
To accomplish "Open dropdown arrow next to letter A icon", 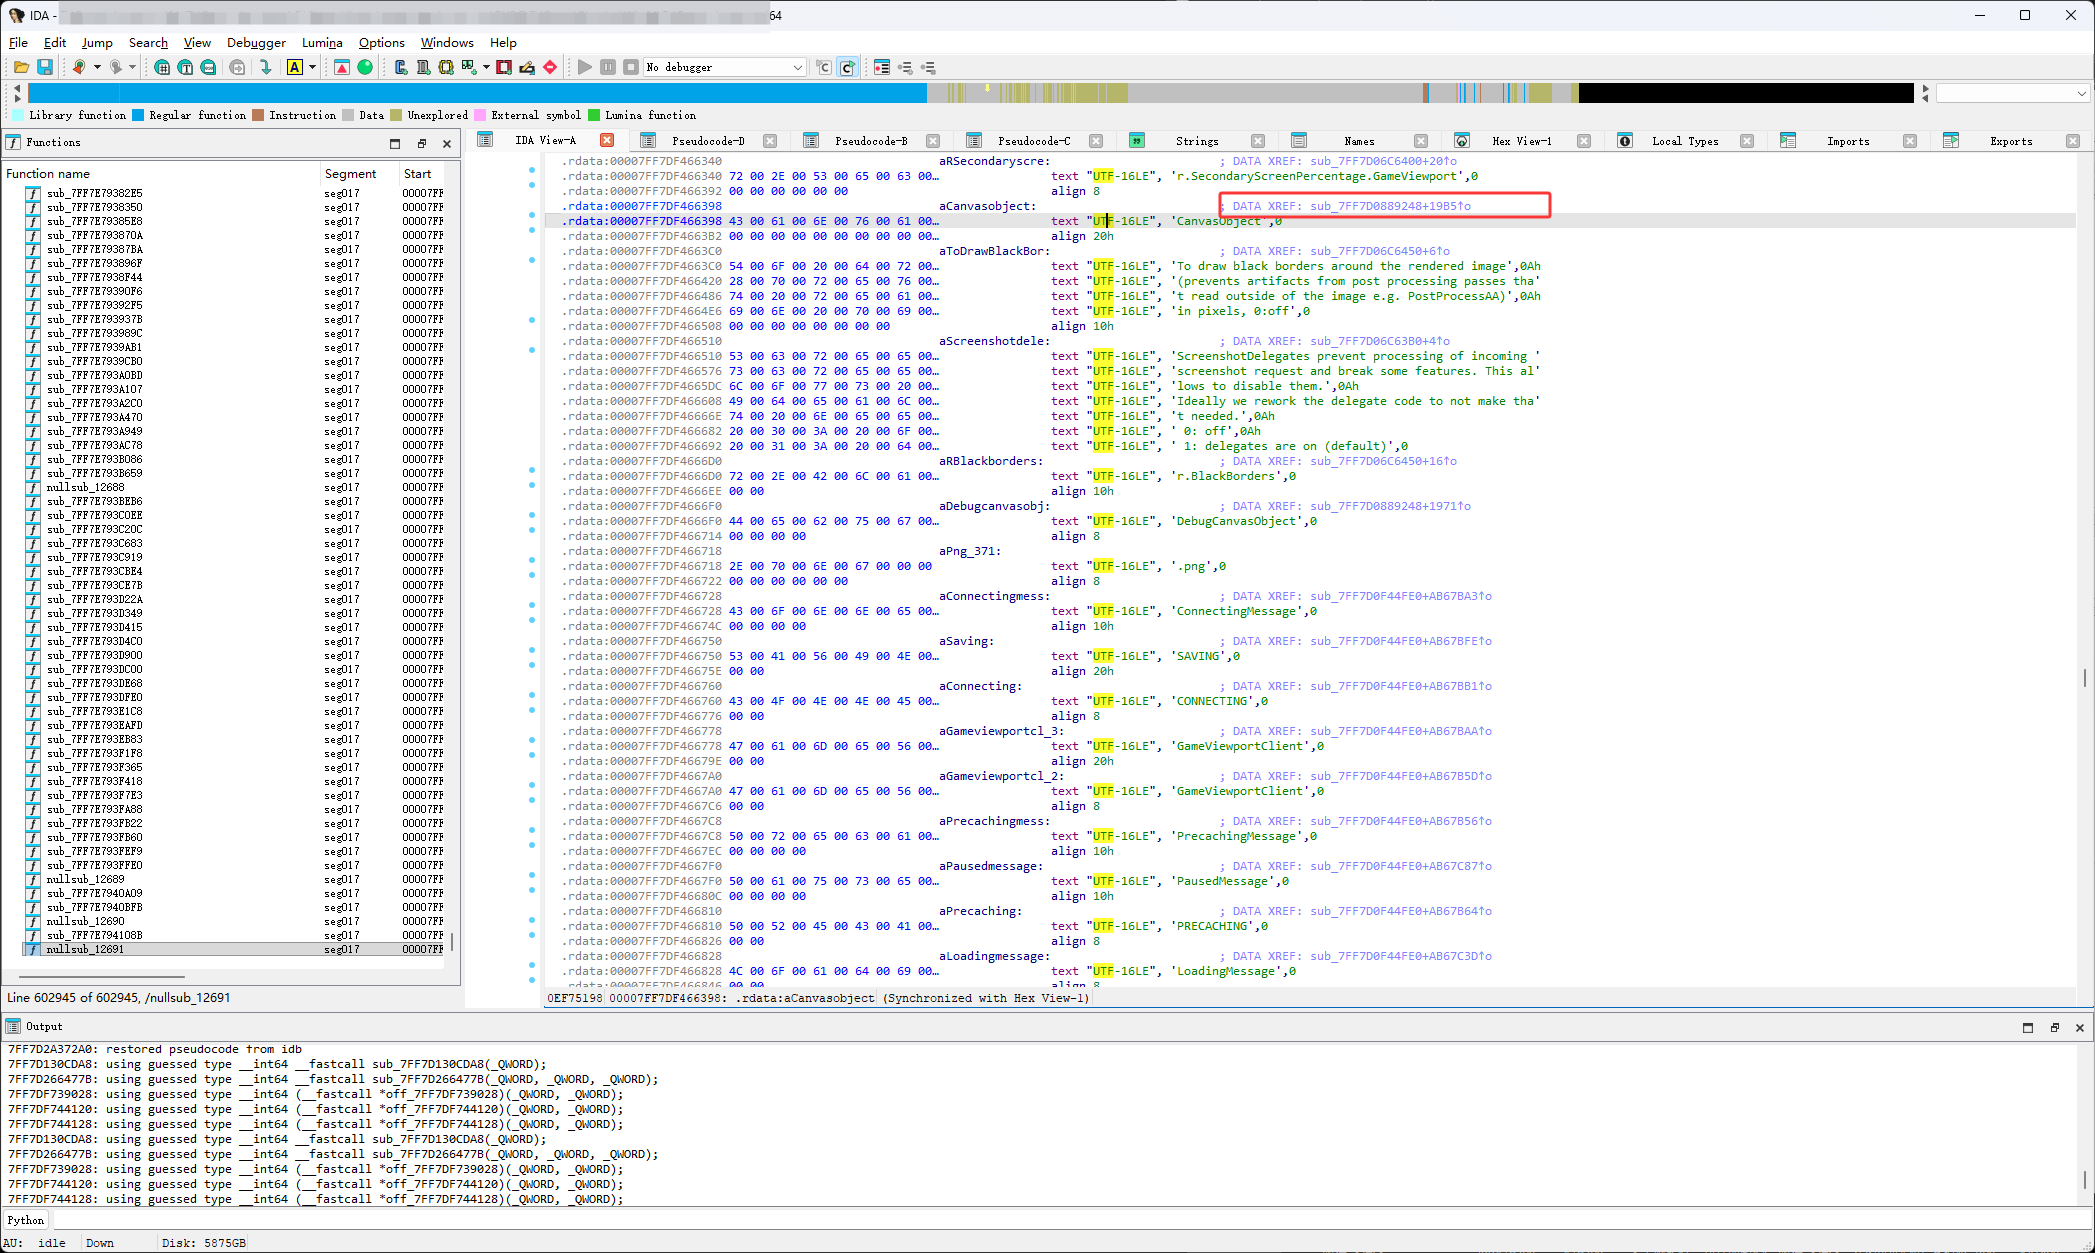I will pyautogui.click(x=312, y=67).
